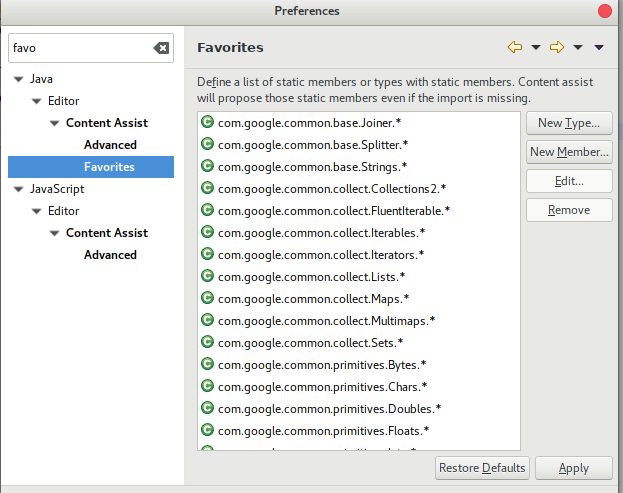Click the Edit... button
Image resolution: width=623 pixels, height=493 pixels.
click(569, 181)
